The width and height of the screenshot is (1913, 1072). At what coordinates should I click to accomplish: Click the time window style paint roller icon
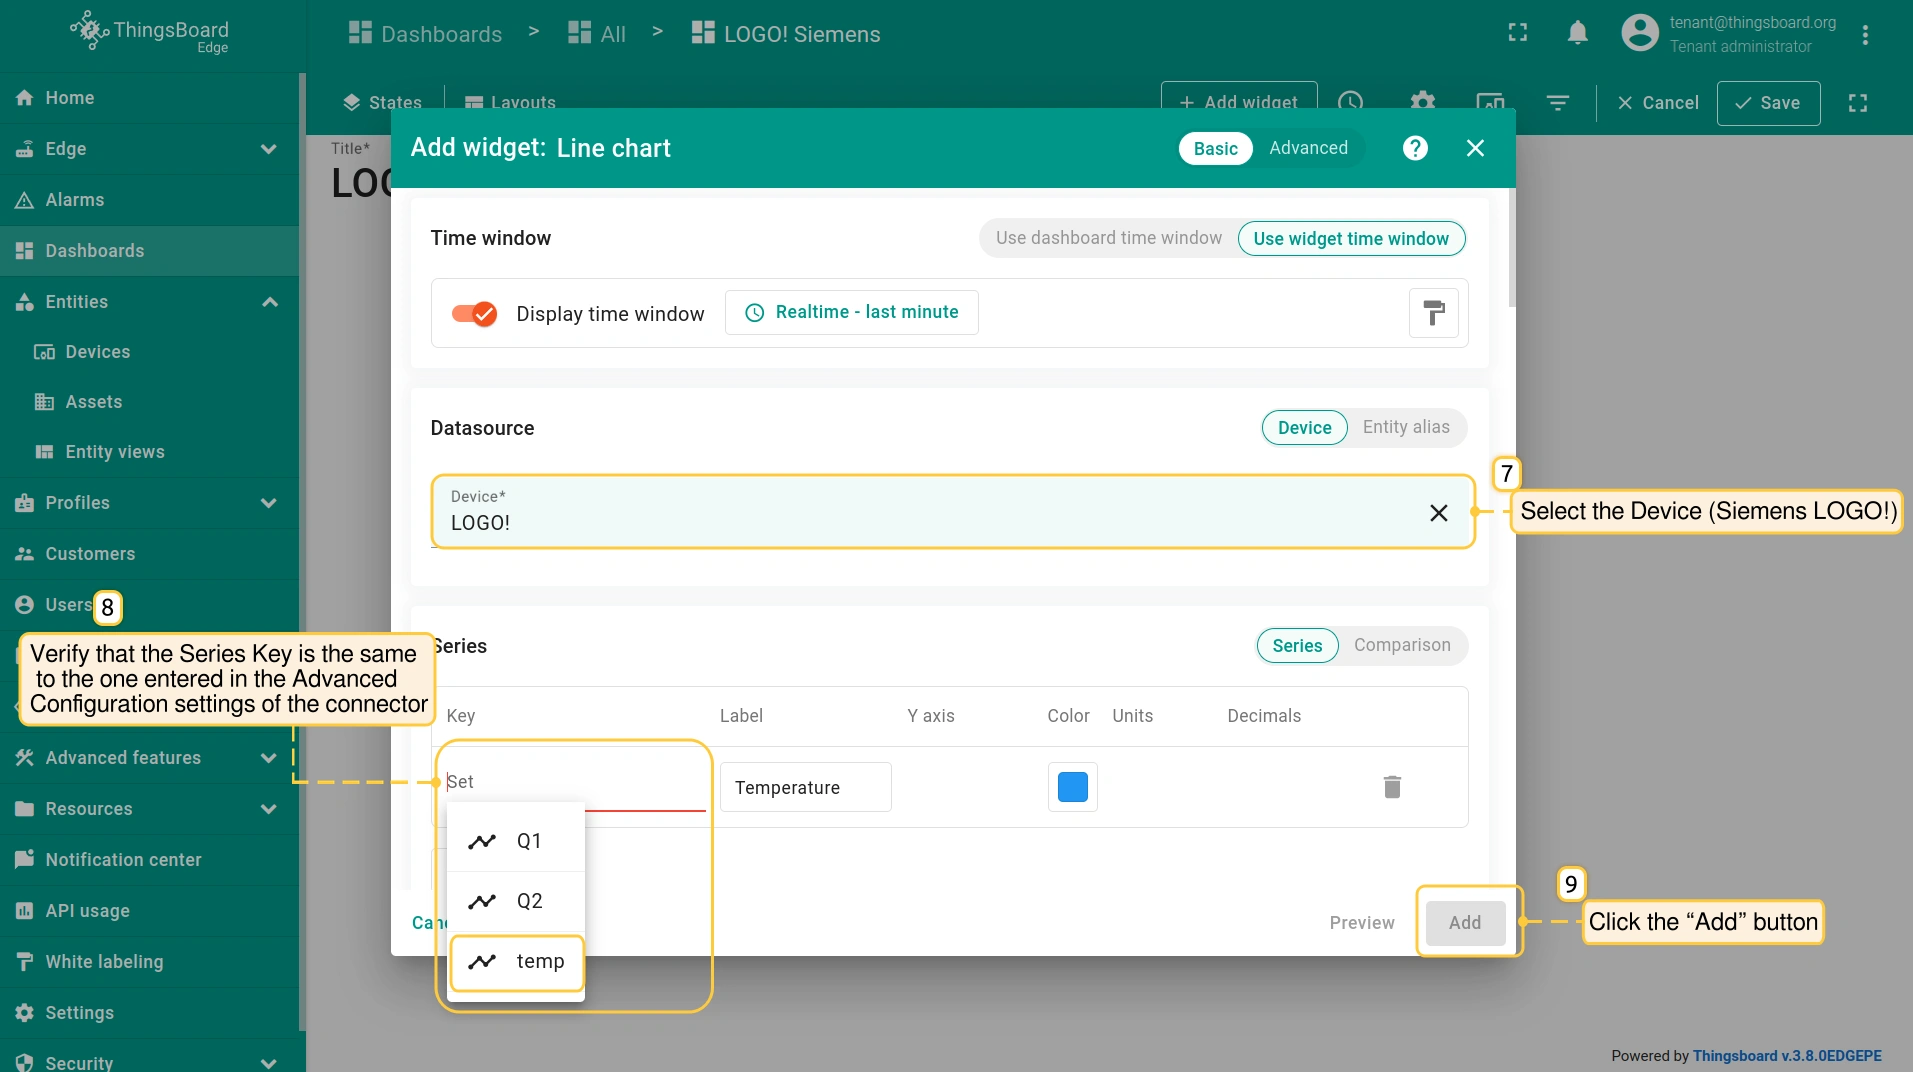point(1433,313)
